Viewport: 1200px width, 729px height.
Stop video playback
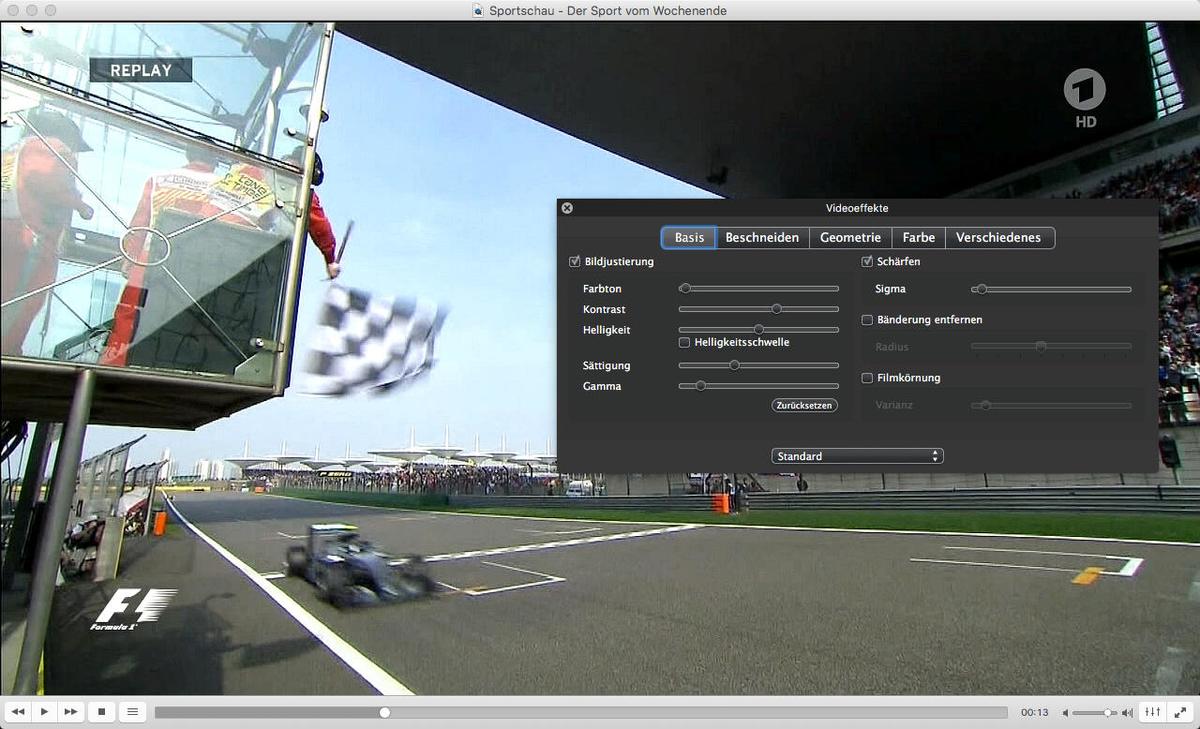(101, 712)
